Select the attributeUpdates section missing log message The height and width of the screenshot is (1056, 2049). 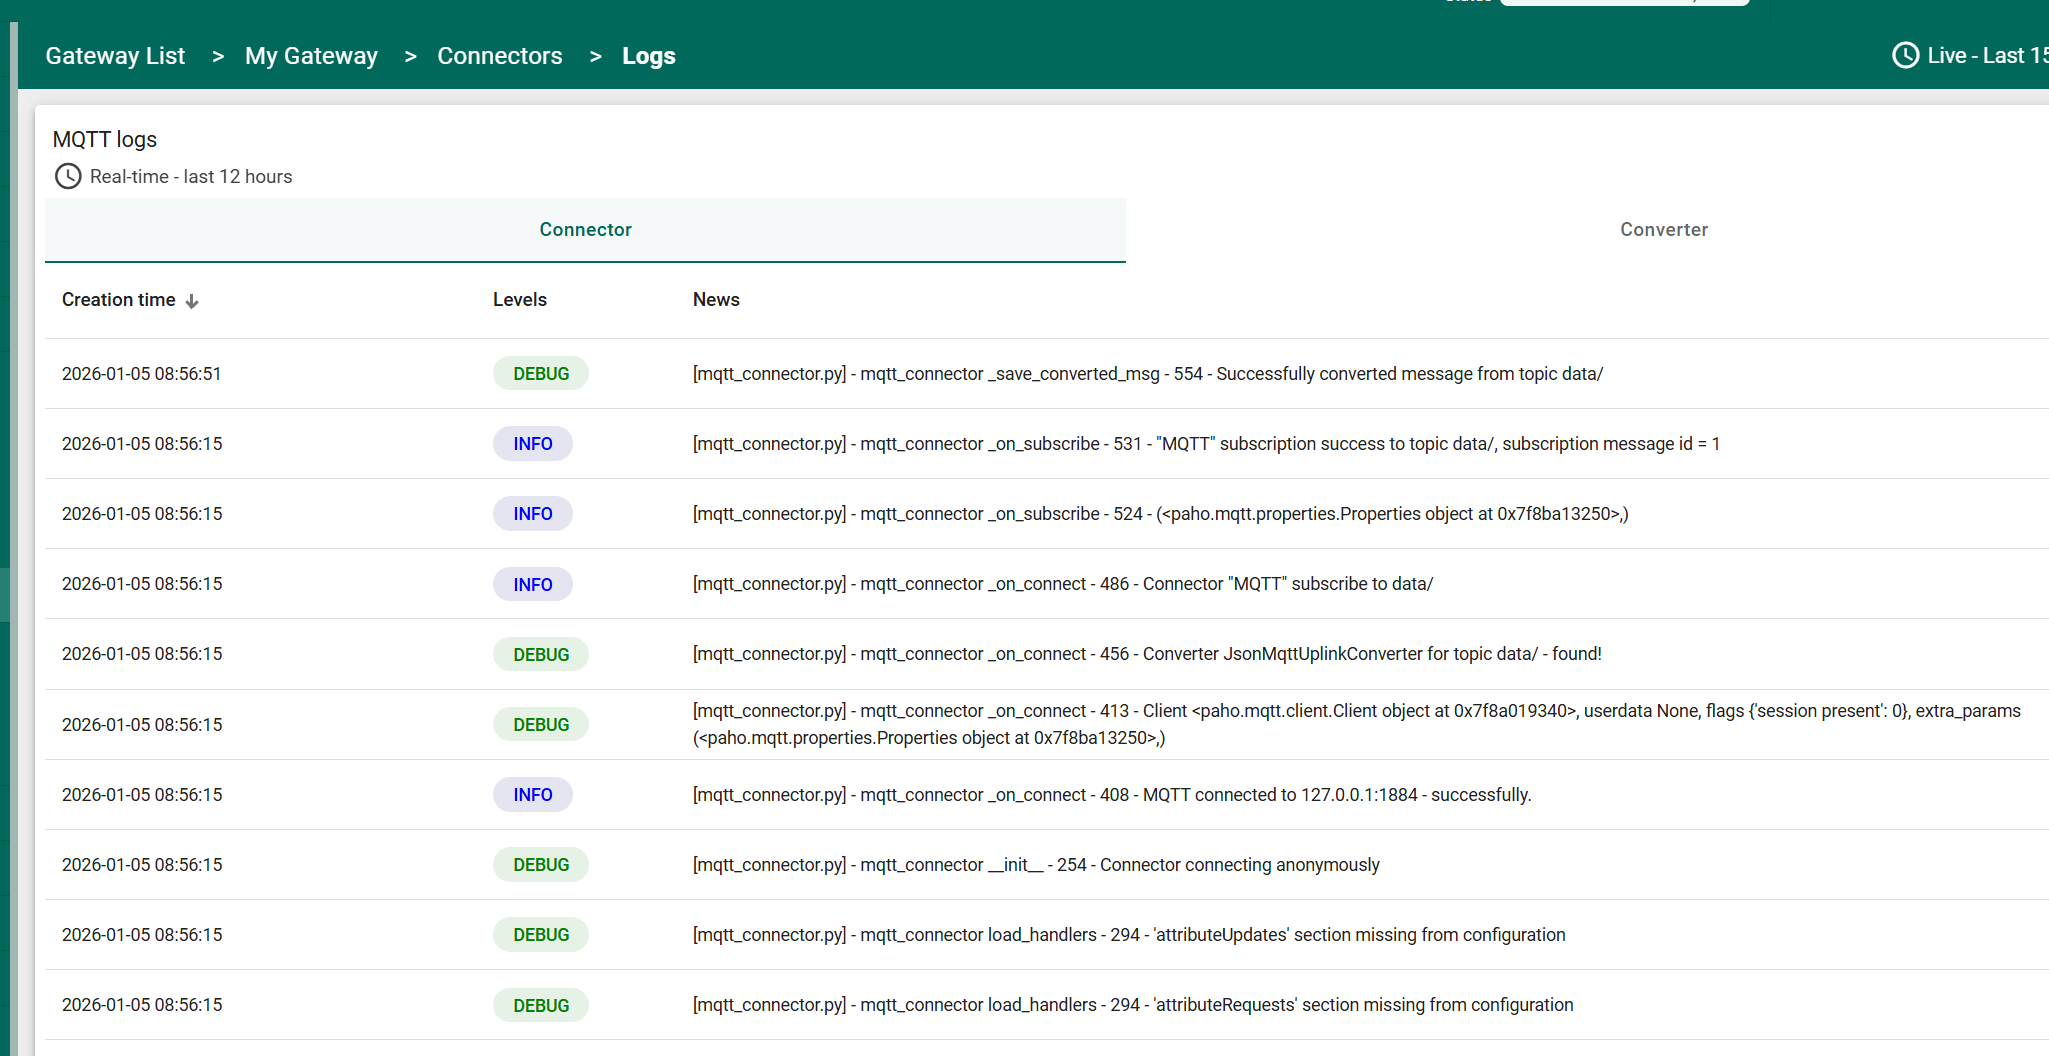[x=1128, y=935]
